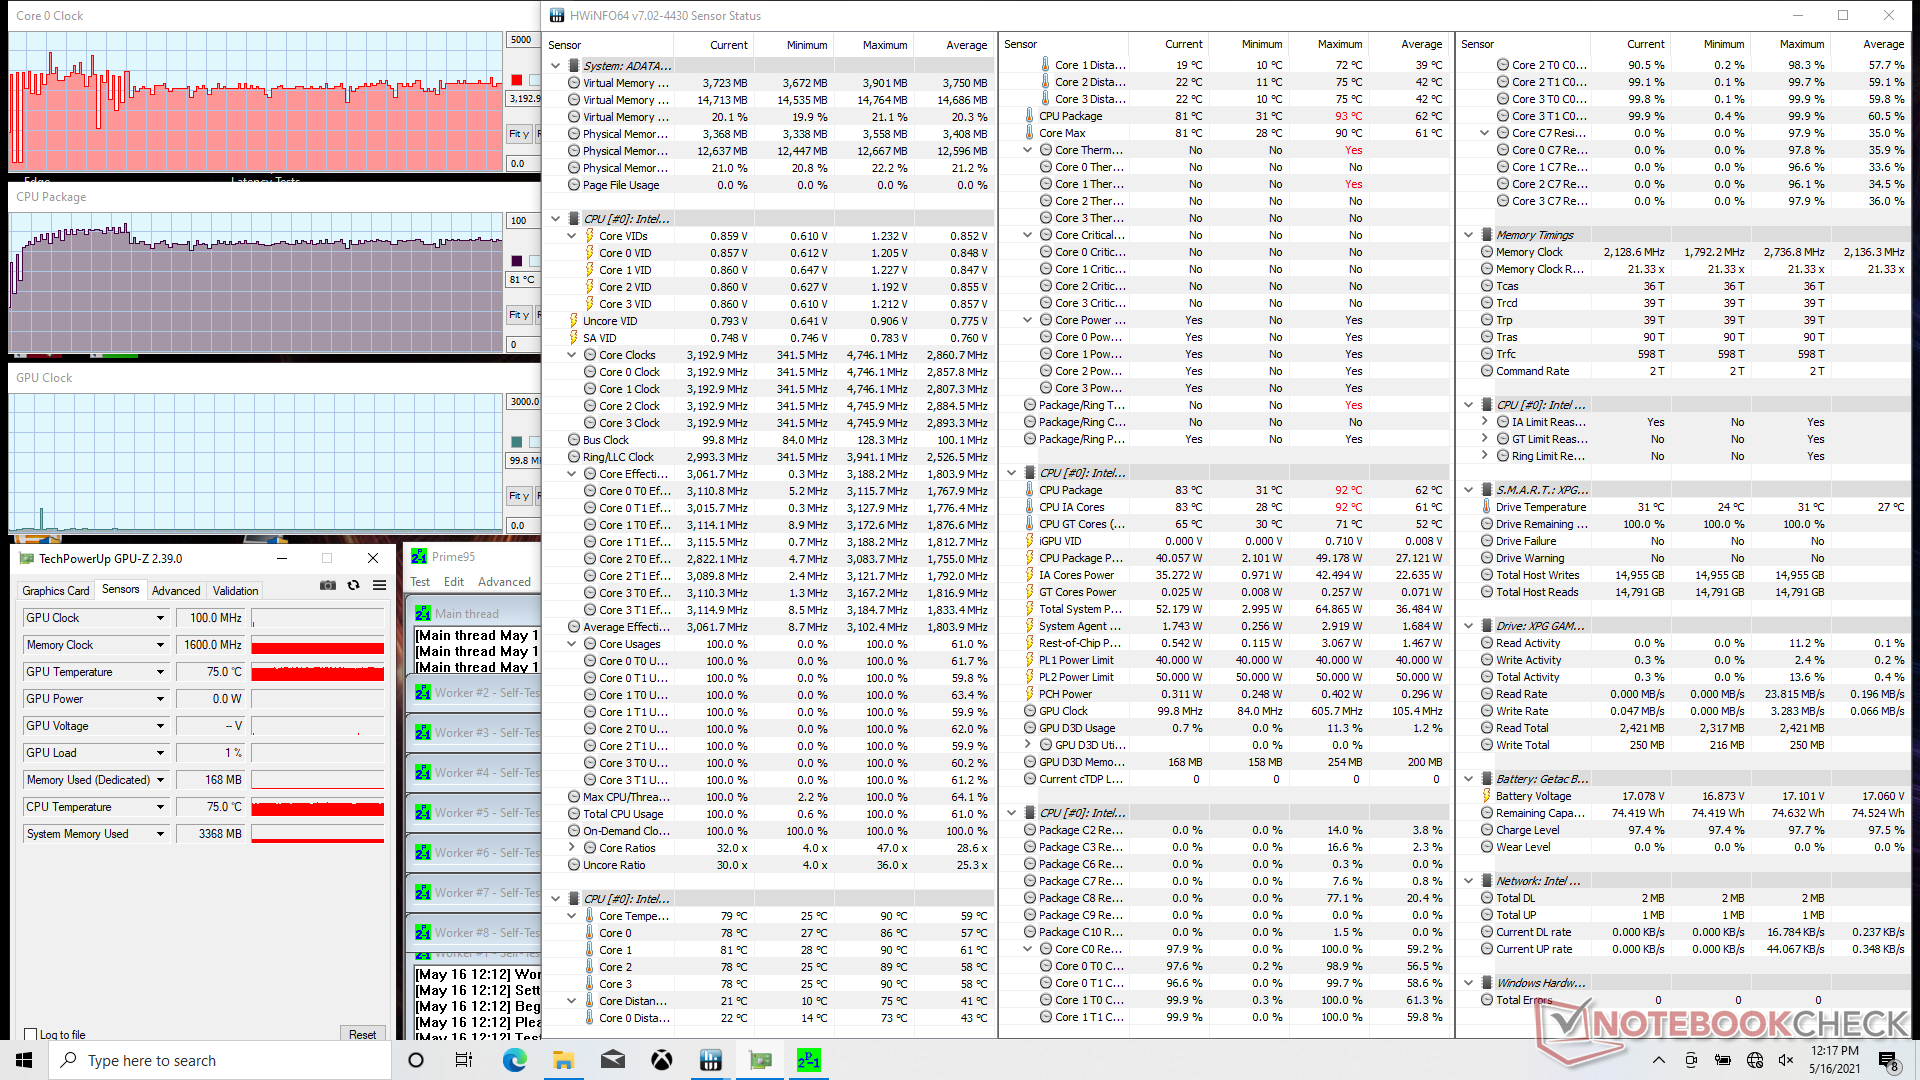This screenshot has height=1080, width=1920.
Task: Open the Validation tab in GPU-Z
Action: (x=235, y=591)
